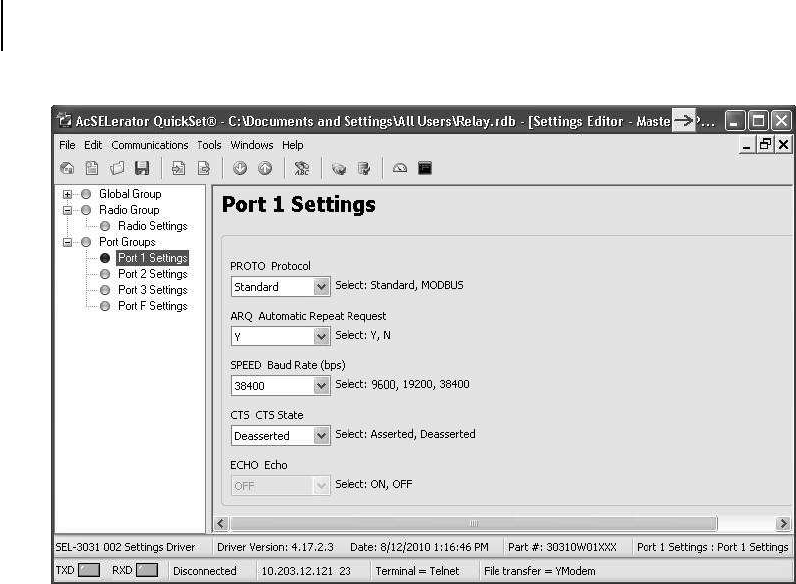Click the Port F Settings bullet icon
This screenshot has width=796, height=584.
(105, 306)
